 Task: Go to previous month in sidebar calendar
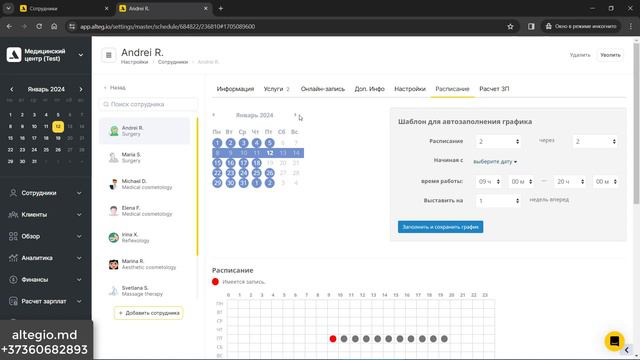point(11,89)
